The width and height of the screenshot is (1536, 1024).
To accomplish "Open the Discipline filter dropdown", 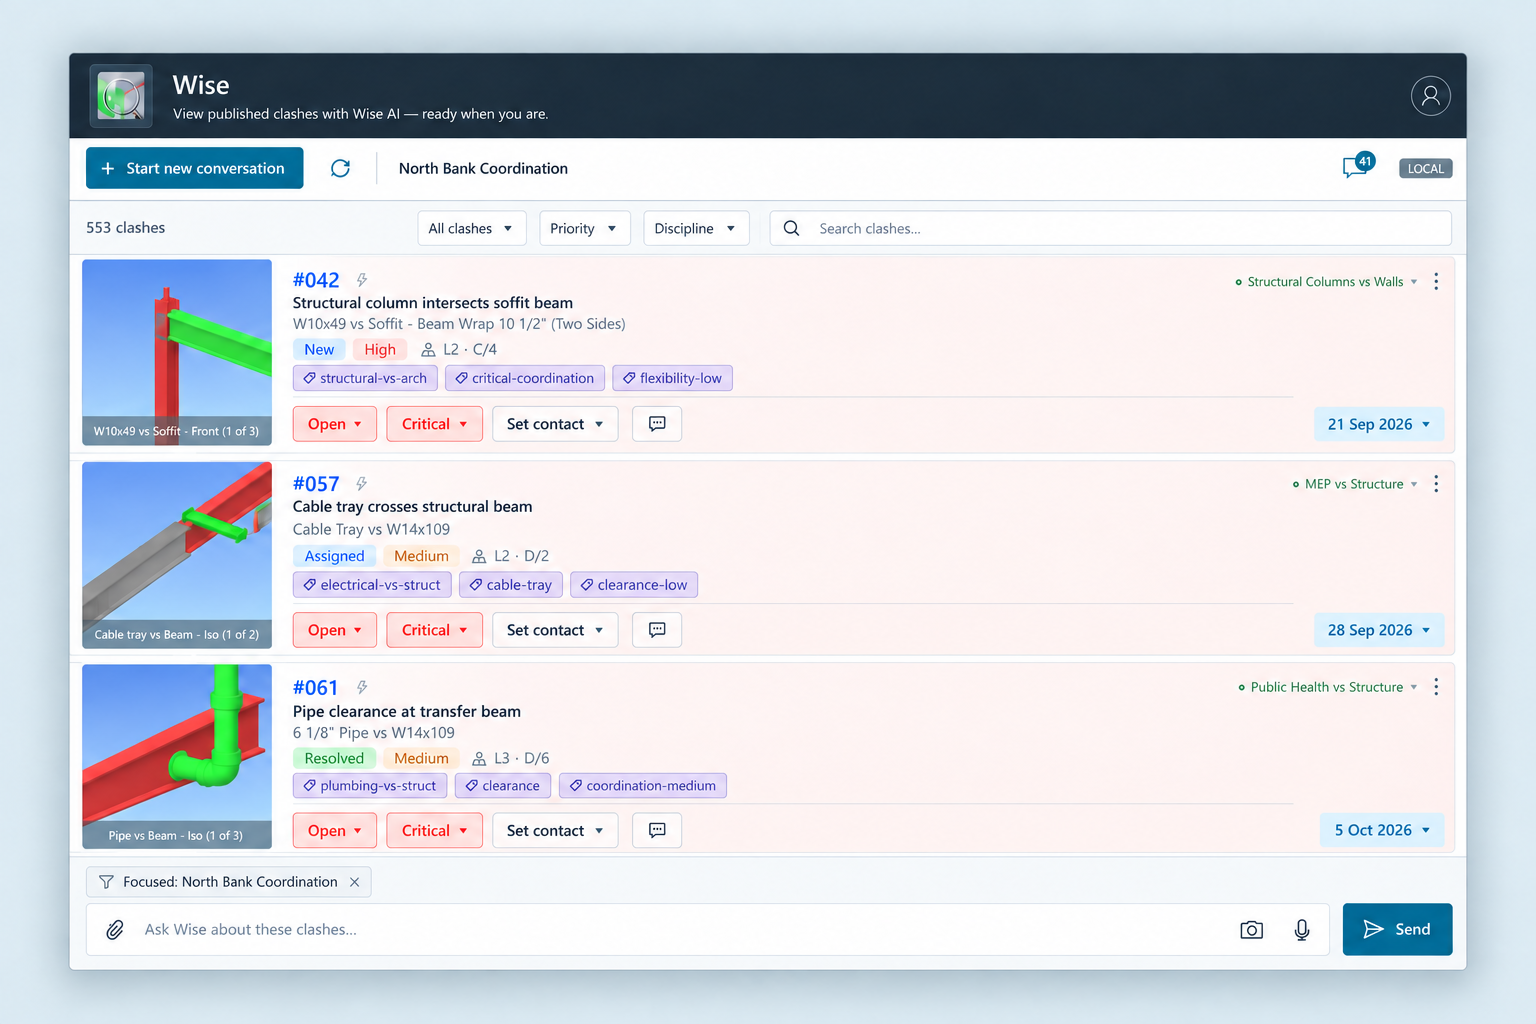I will [x=696, y=228].
